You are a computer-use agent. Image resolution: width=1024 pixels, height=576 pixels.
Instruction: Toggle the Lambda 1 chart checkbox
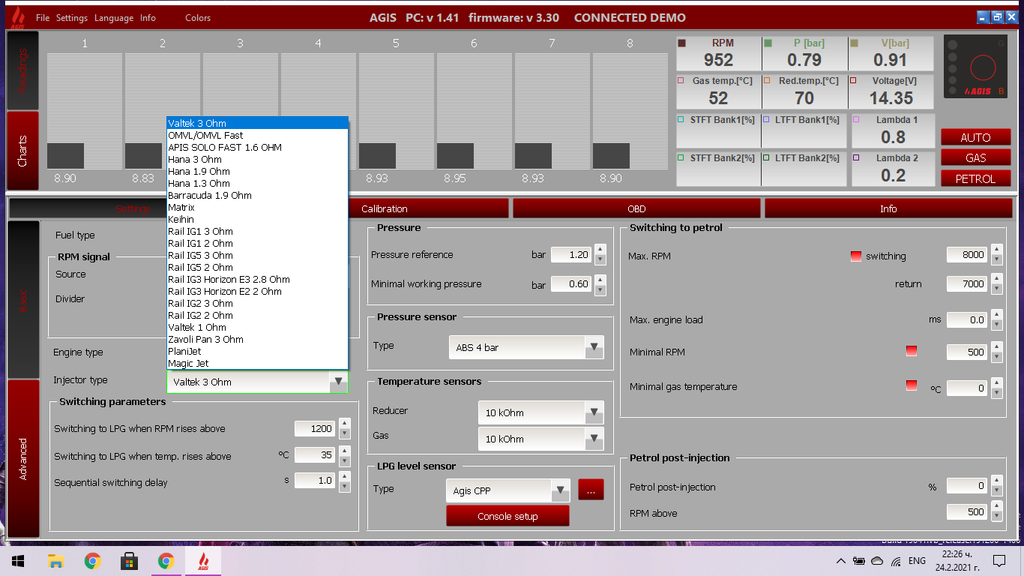pos(856,120)
